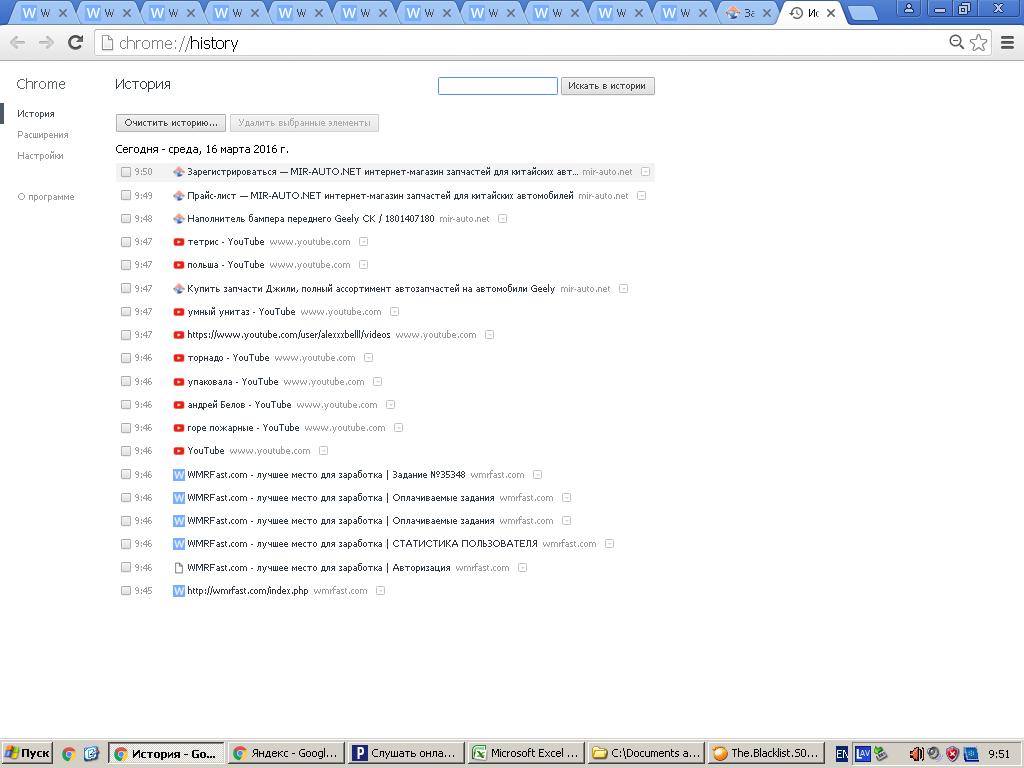1024x768 pixels.
Task: Select the Наполнитель бампера entry checkbox
Action: click(x=126, y=219)
